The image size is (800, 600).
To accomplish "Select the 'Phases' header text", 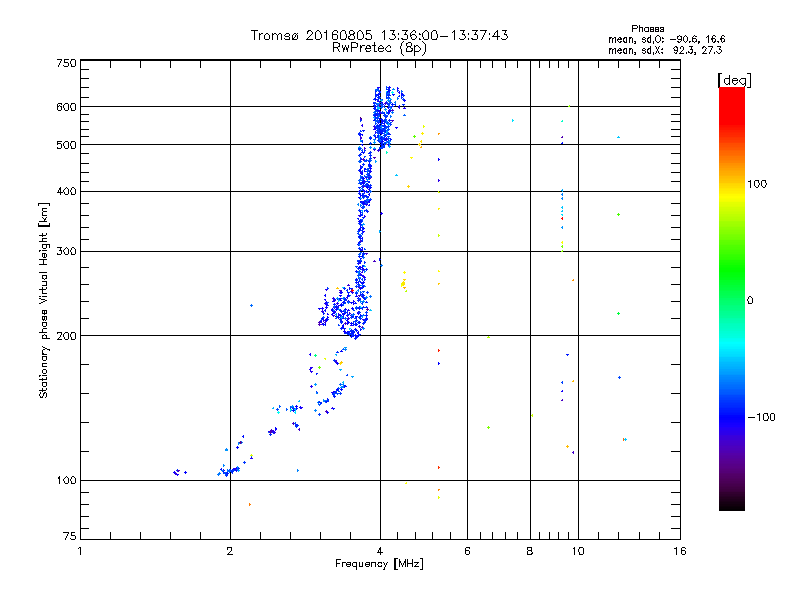I will pos(647,29).
